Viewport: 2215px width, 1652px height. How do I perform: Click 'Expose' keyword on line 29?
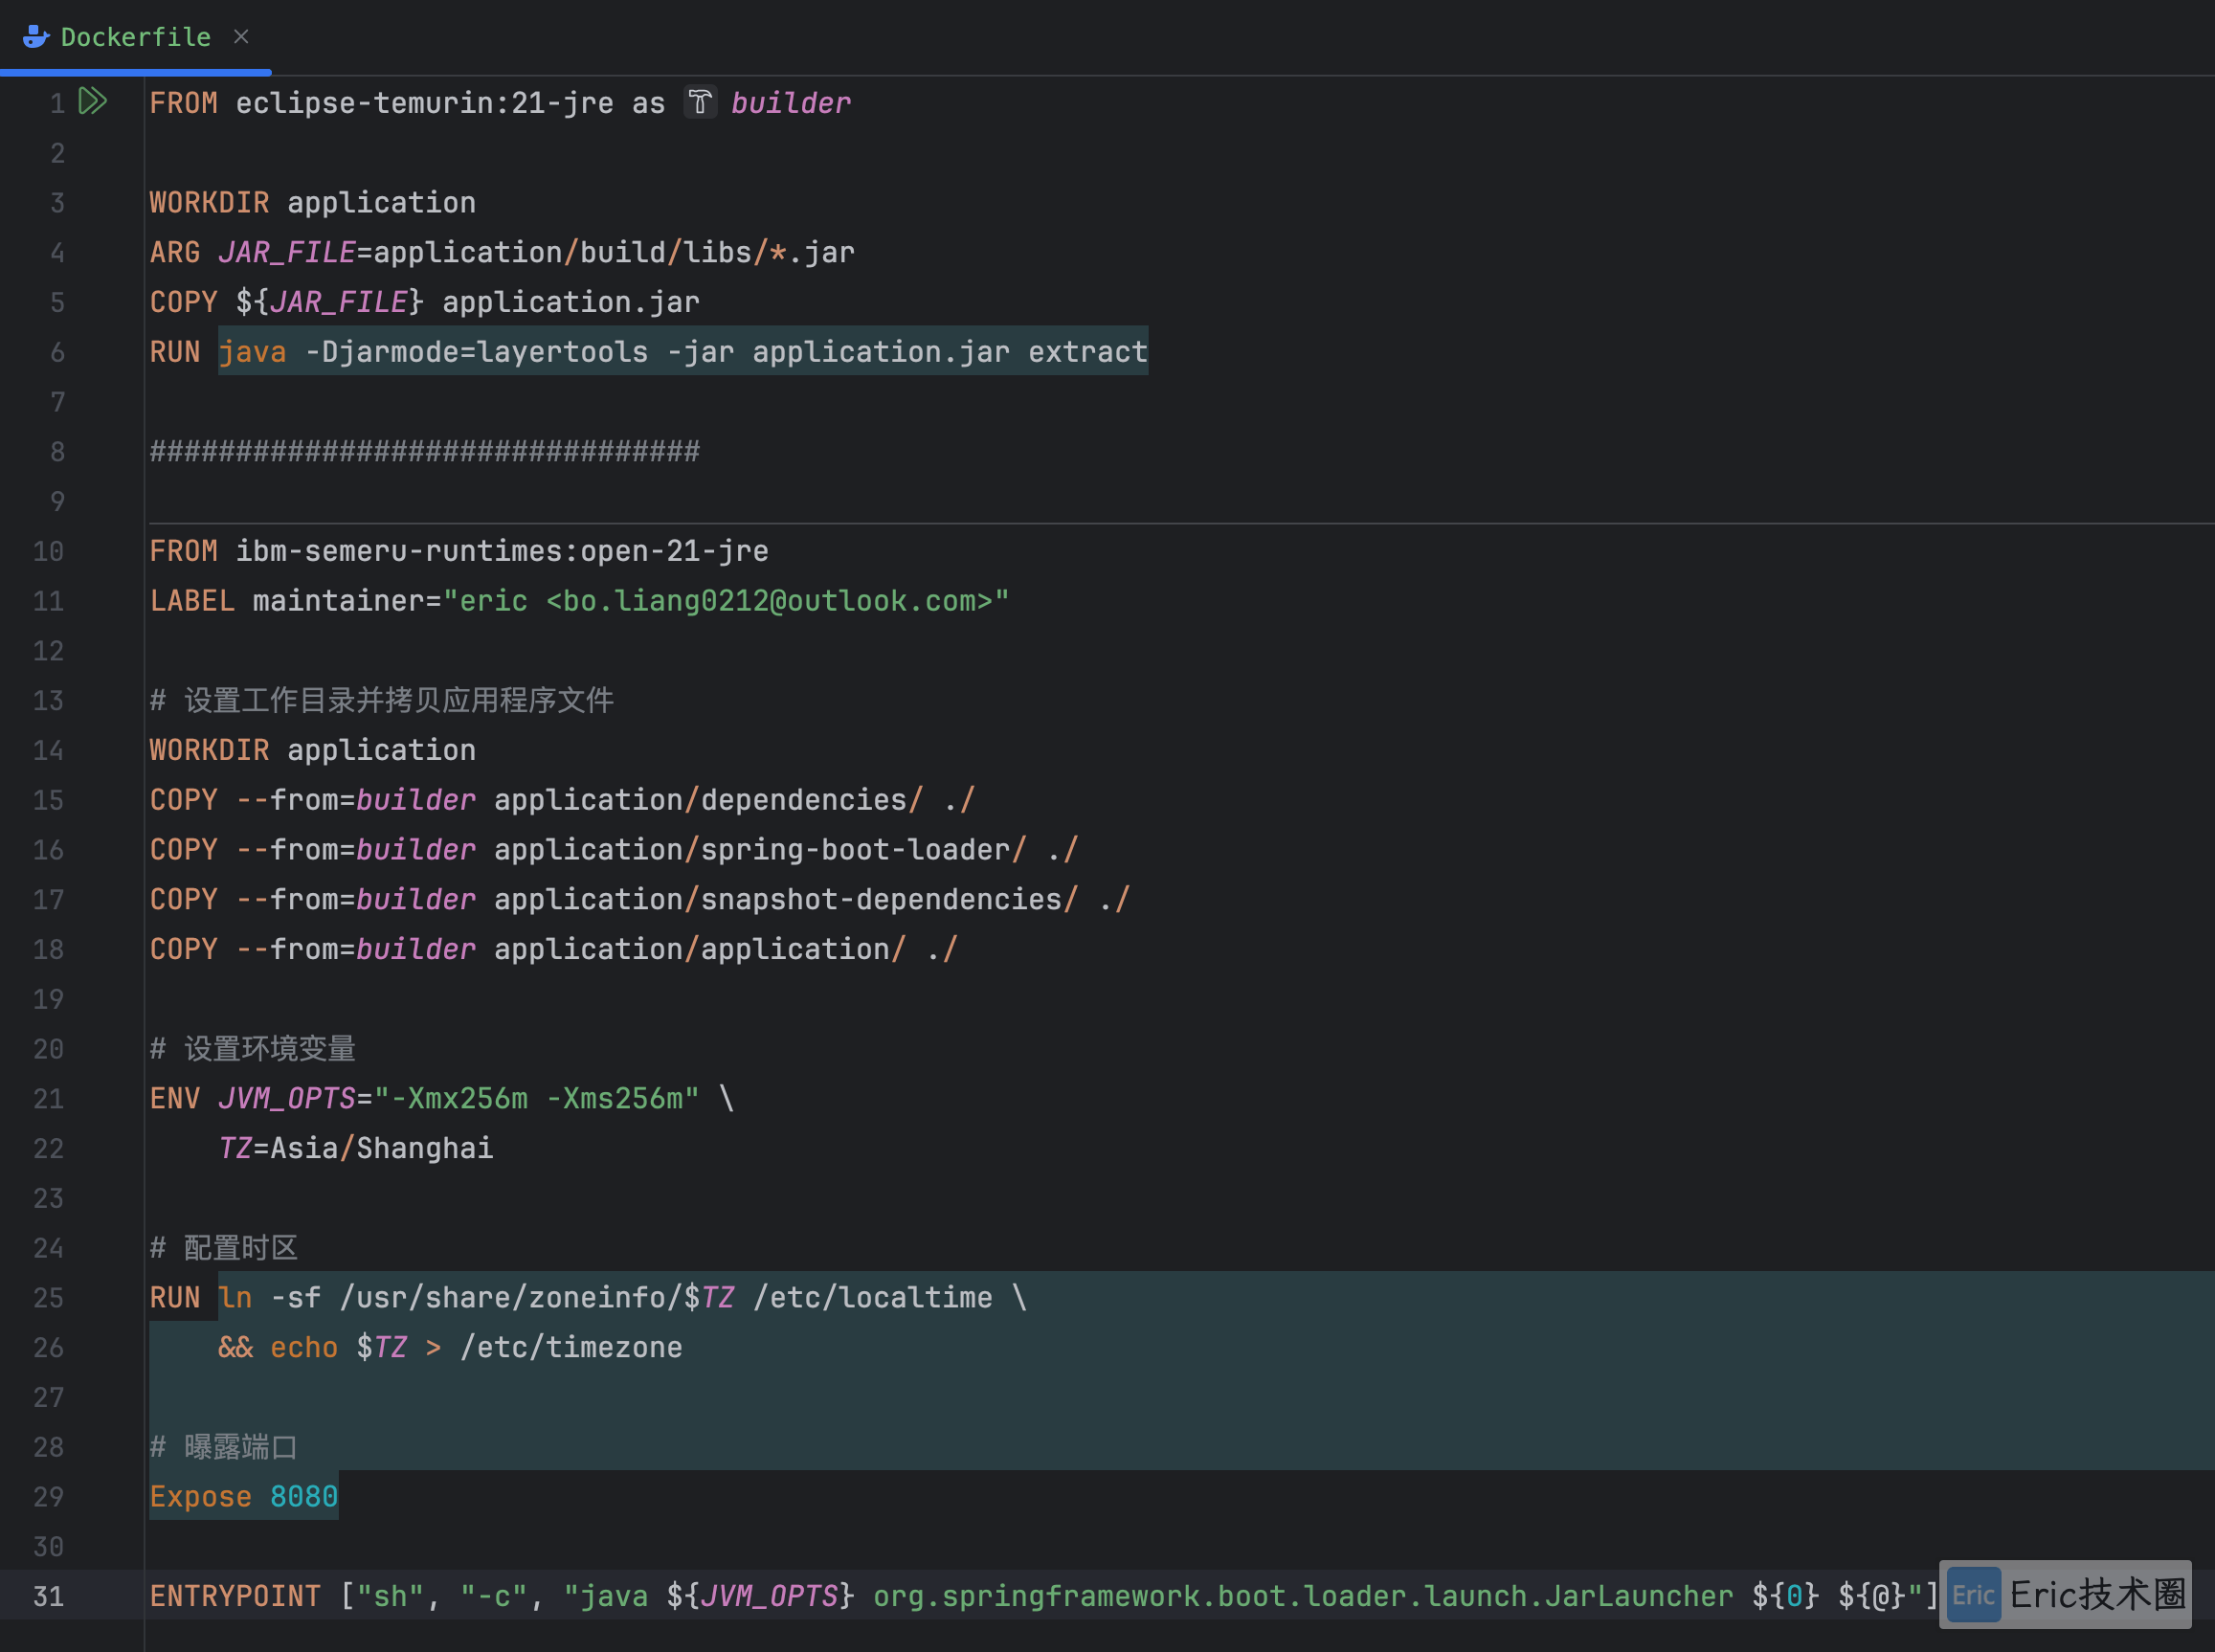point(201,1497)
